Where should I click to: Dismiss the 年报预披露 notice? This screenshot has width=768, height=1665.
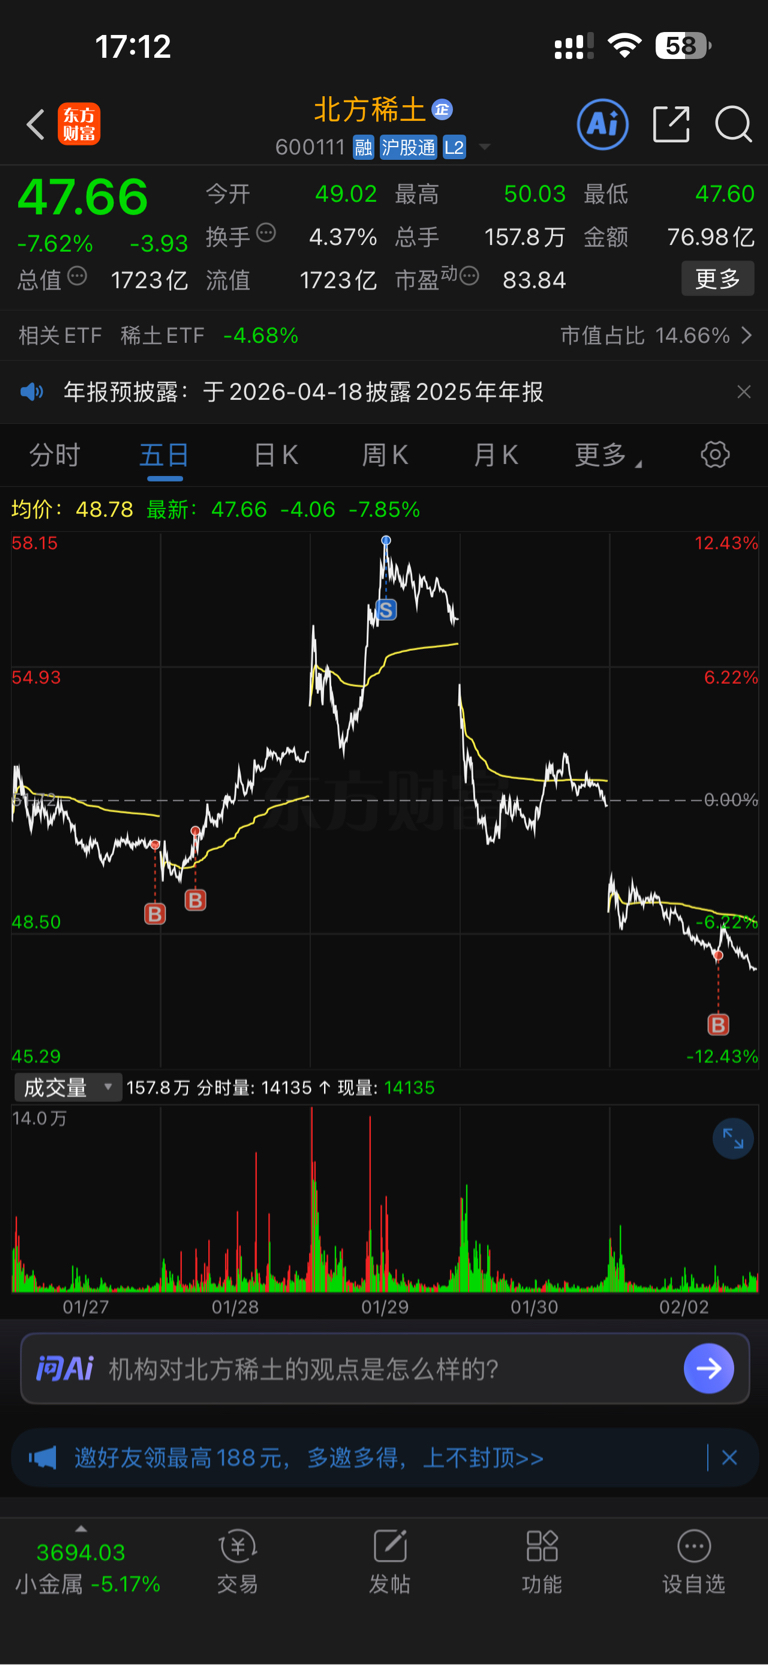tap(743, 392)
